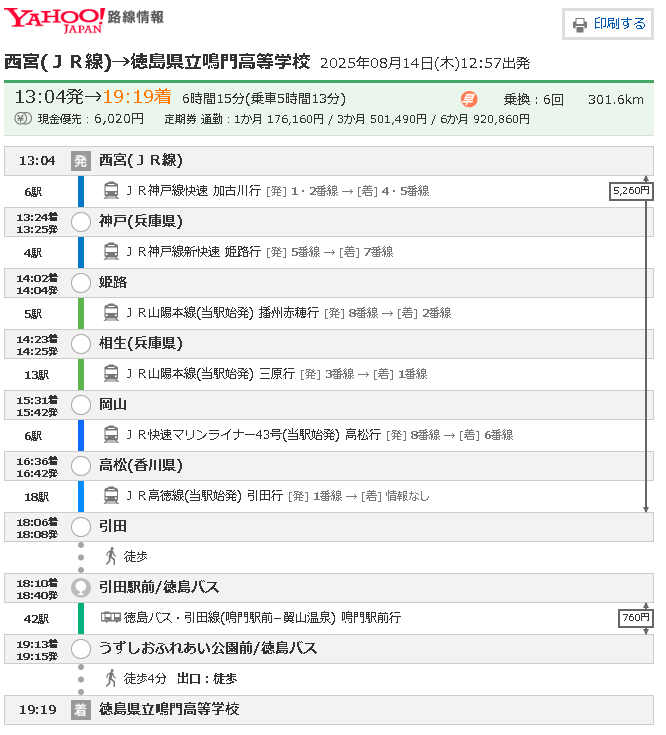Click the 6駅 count for 加古川行 train
666x735 pixels.
point(33,192)
